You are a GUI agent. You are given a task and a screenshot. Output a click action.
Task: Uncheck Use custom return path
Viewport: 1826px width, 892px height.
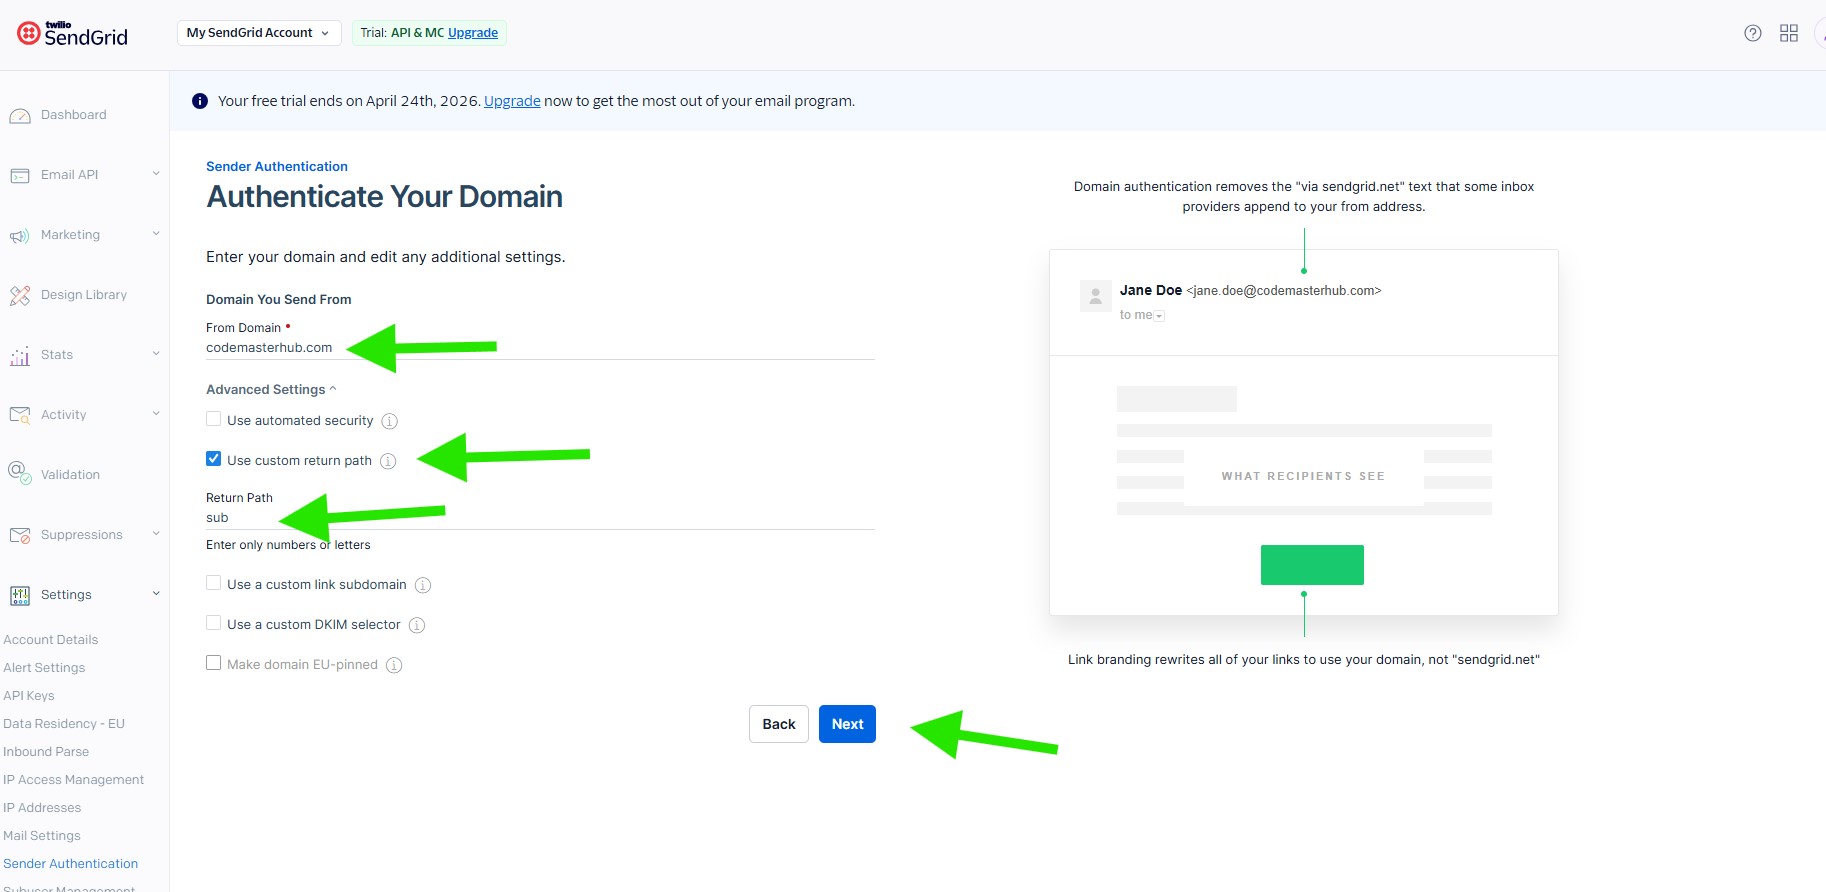click(x=214, y=459)
